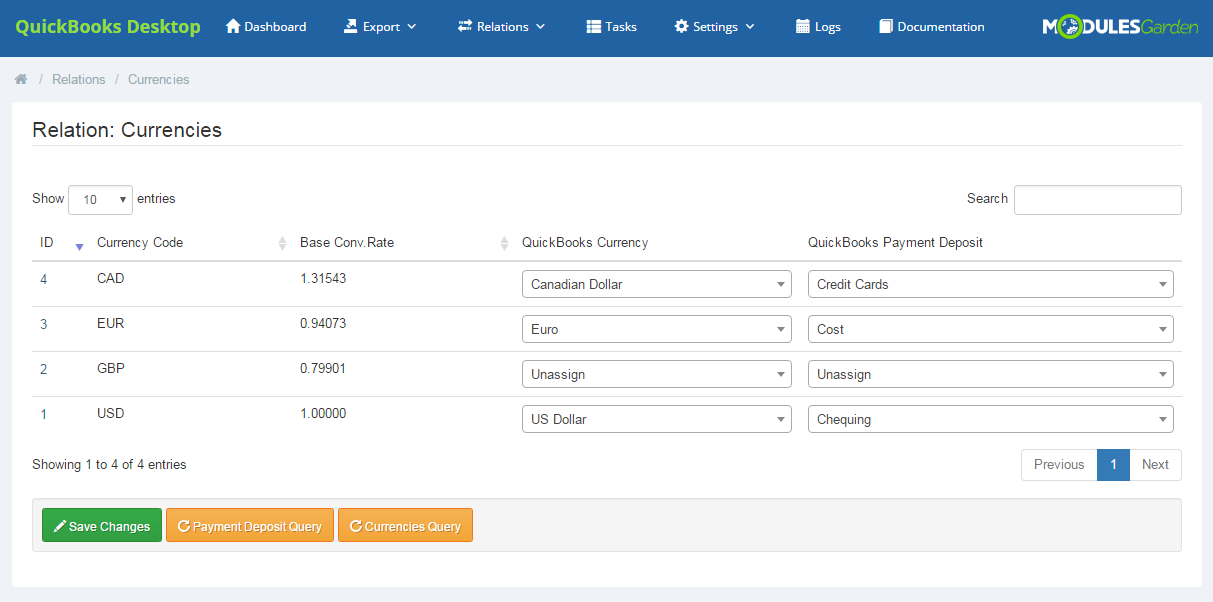Open CAD QuickBooks Currency dropdown
The image size is (1213, 602).
tap(657, 284)
